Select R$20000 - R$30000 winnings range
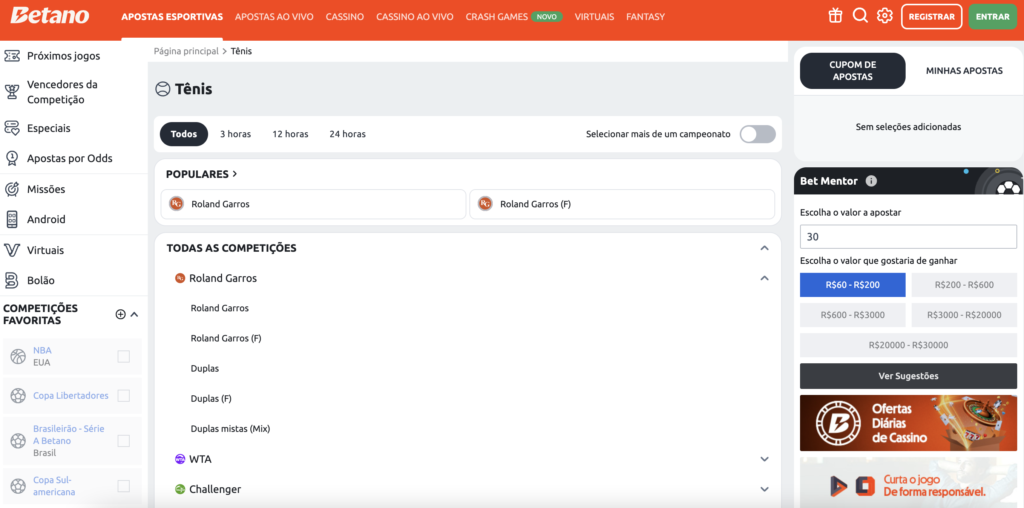This screenshot has width=1024, height=508. (908, 345)
